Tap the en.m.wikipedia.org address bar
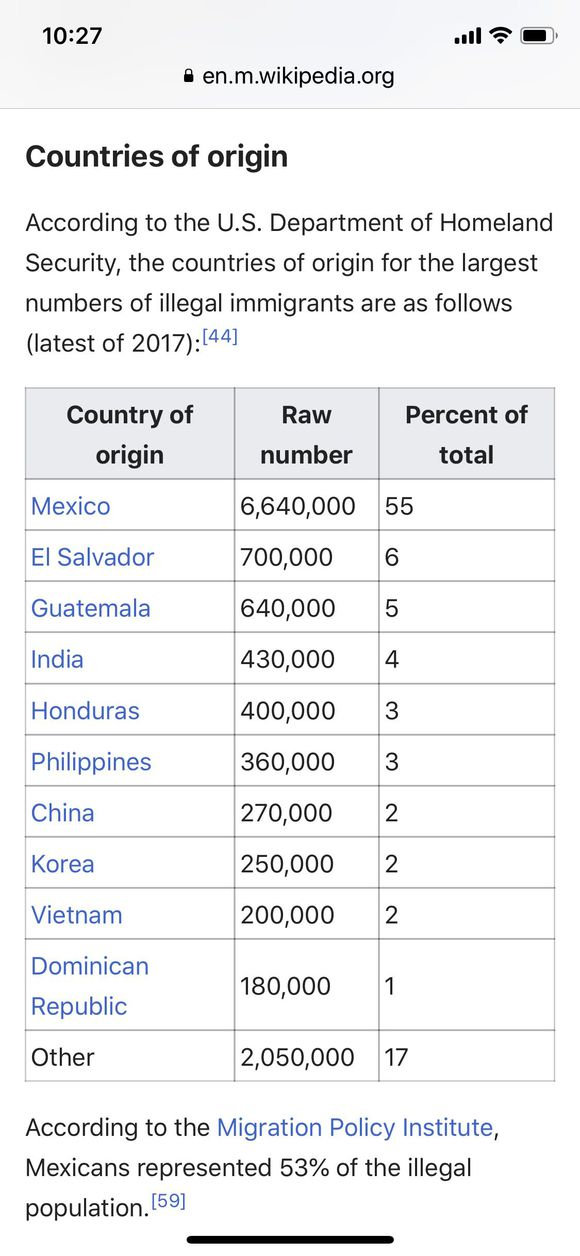This screenshot has width=580, height=1256. pos(289,76)
